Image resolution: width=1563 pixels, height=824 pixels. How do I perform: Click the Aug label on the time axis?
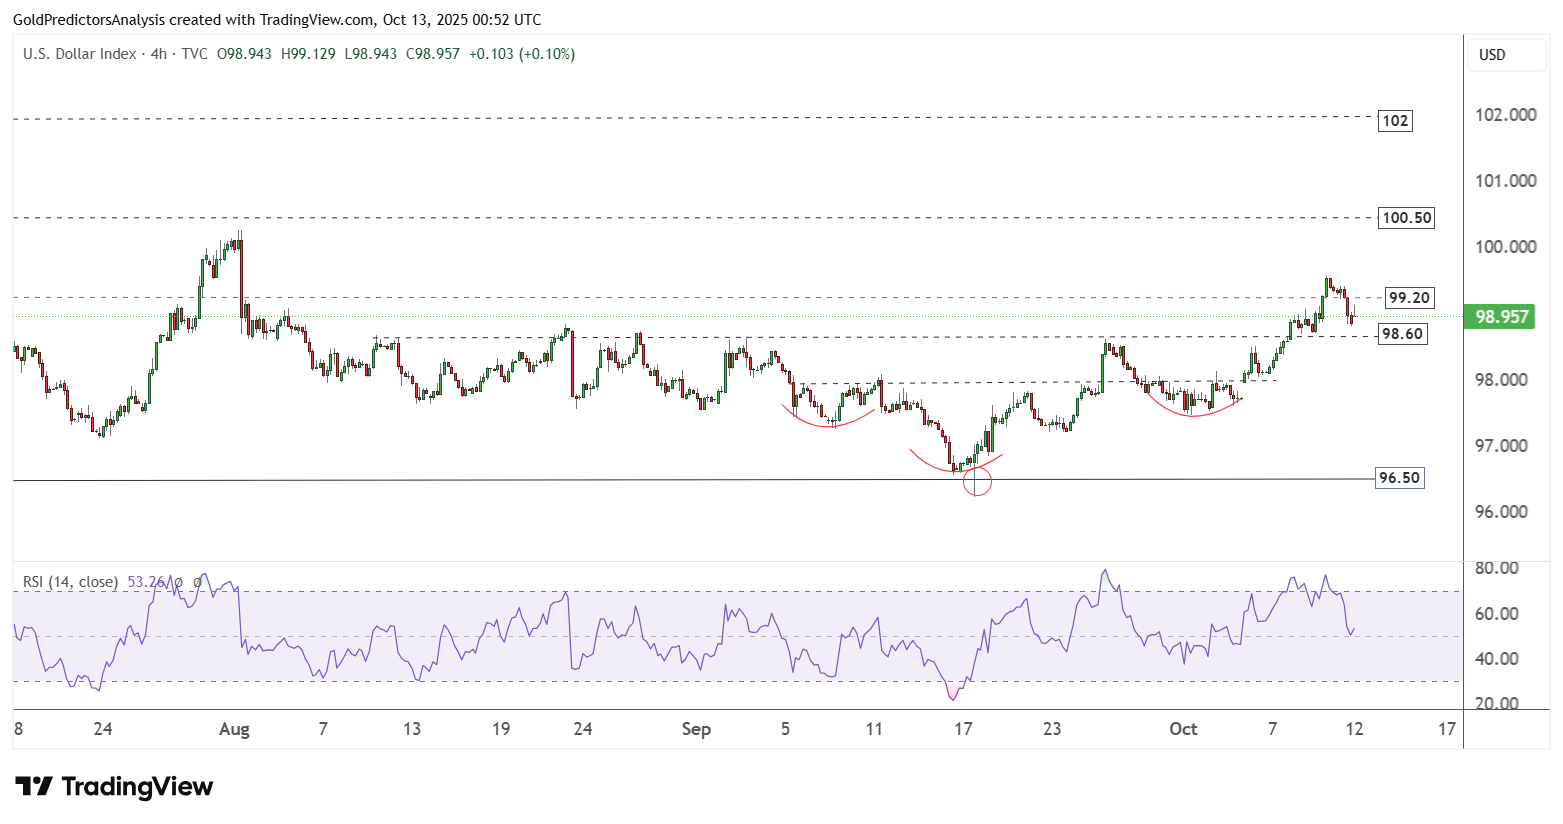(x=234, y=729)
